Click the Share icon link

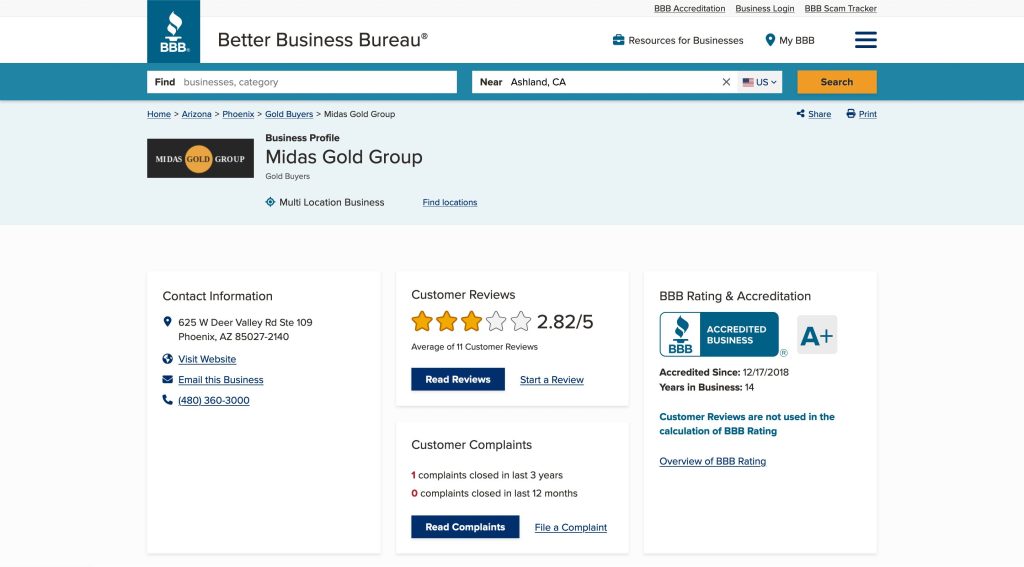[814, 114]
